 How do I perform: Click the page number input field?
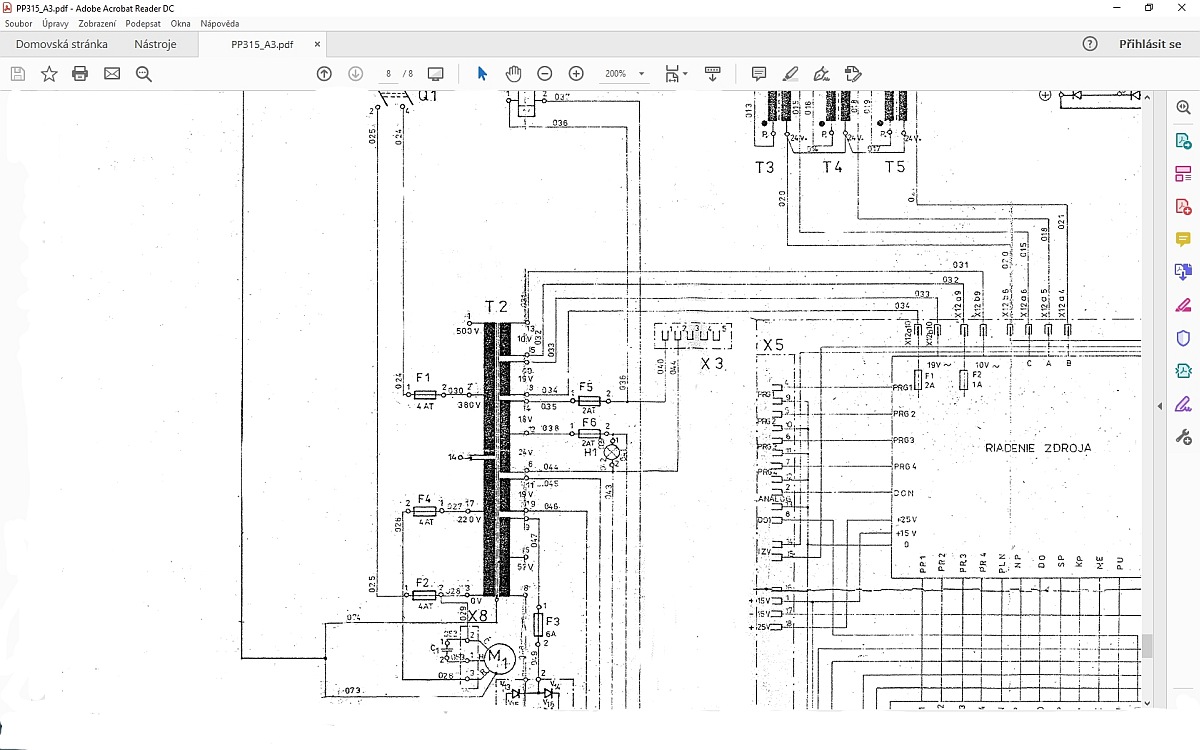[388, 74]
